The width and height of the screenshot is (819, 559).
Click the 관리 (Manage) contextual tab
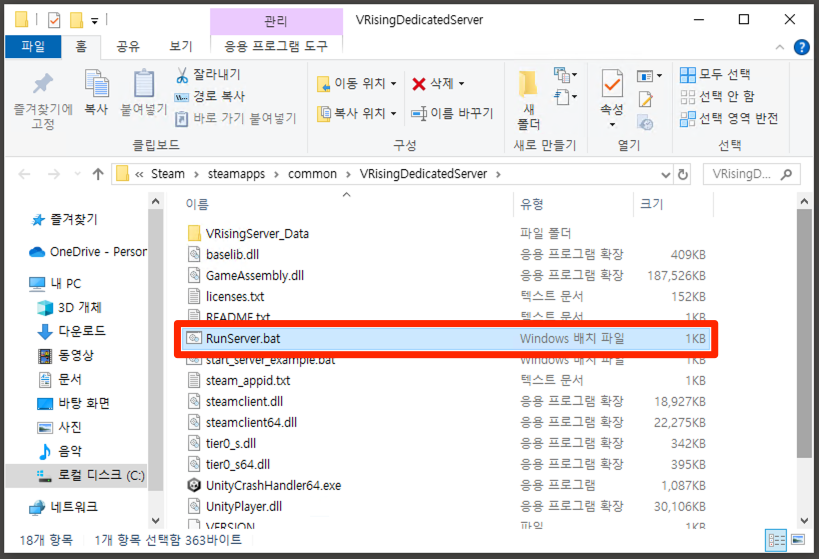[x=276, y=21]
